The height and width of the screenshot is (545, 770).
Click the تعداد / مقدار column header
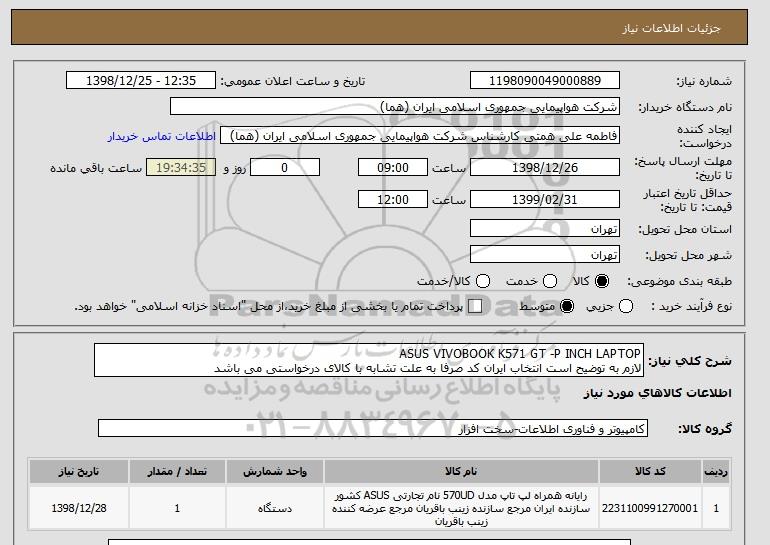coord(177,471)
